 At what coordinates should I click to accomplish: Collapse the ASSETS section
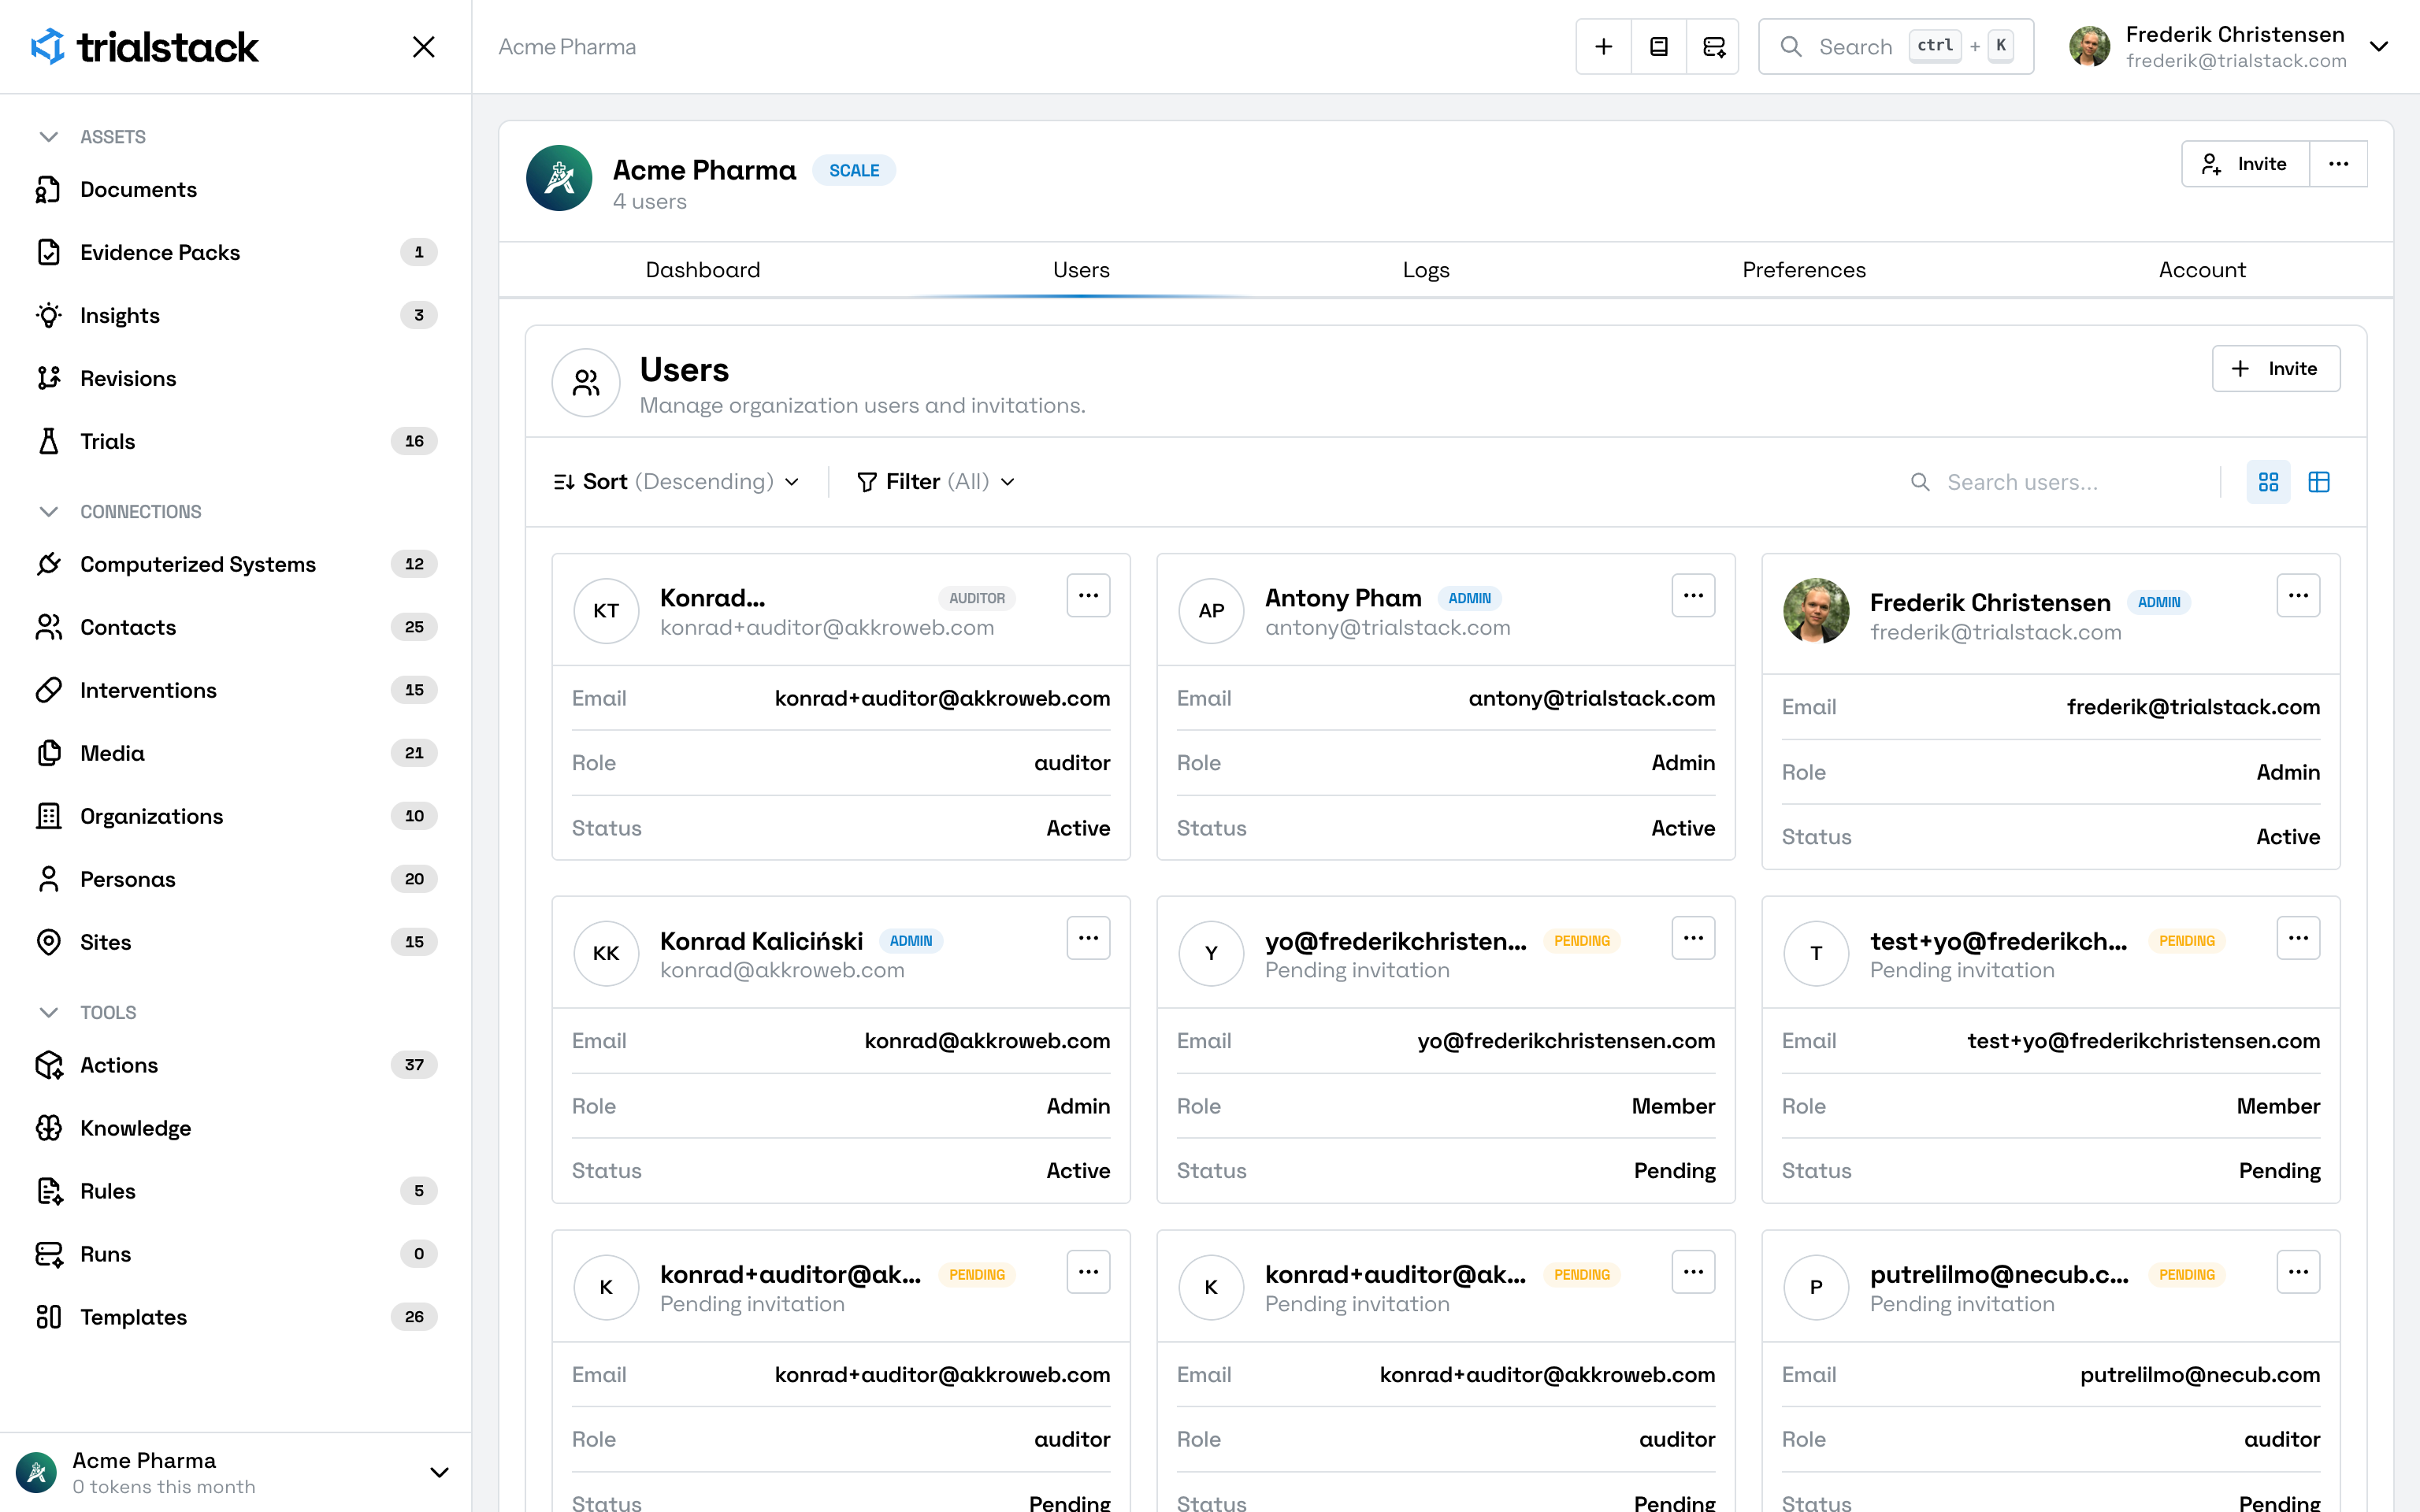(48, 137)
